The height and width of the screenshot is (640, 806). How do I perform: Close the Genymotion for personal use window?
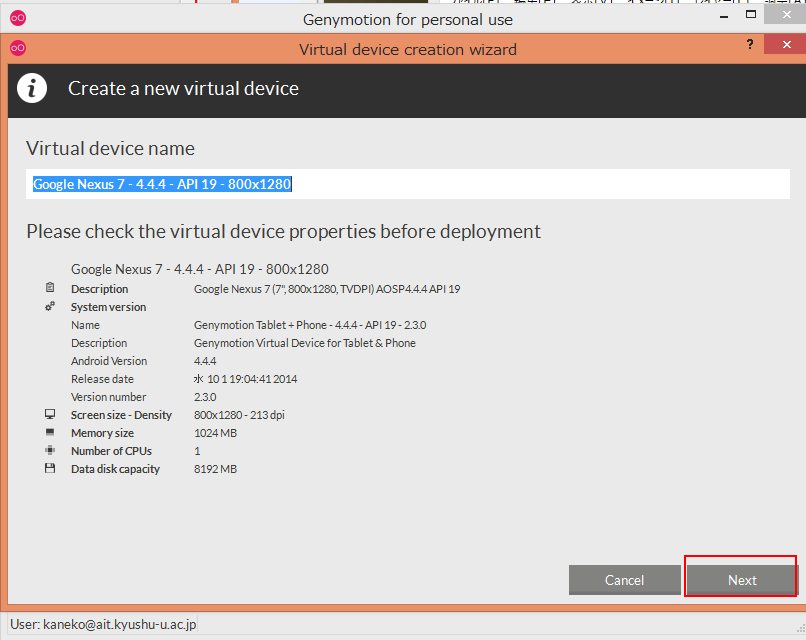pyautogui.click(x=786, y=14)
